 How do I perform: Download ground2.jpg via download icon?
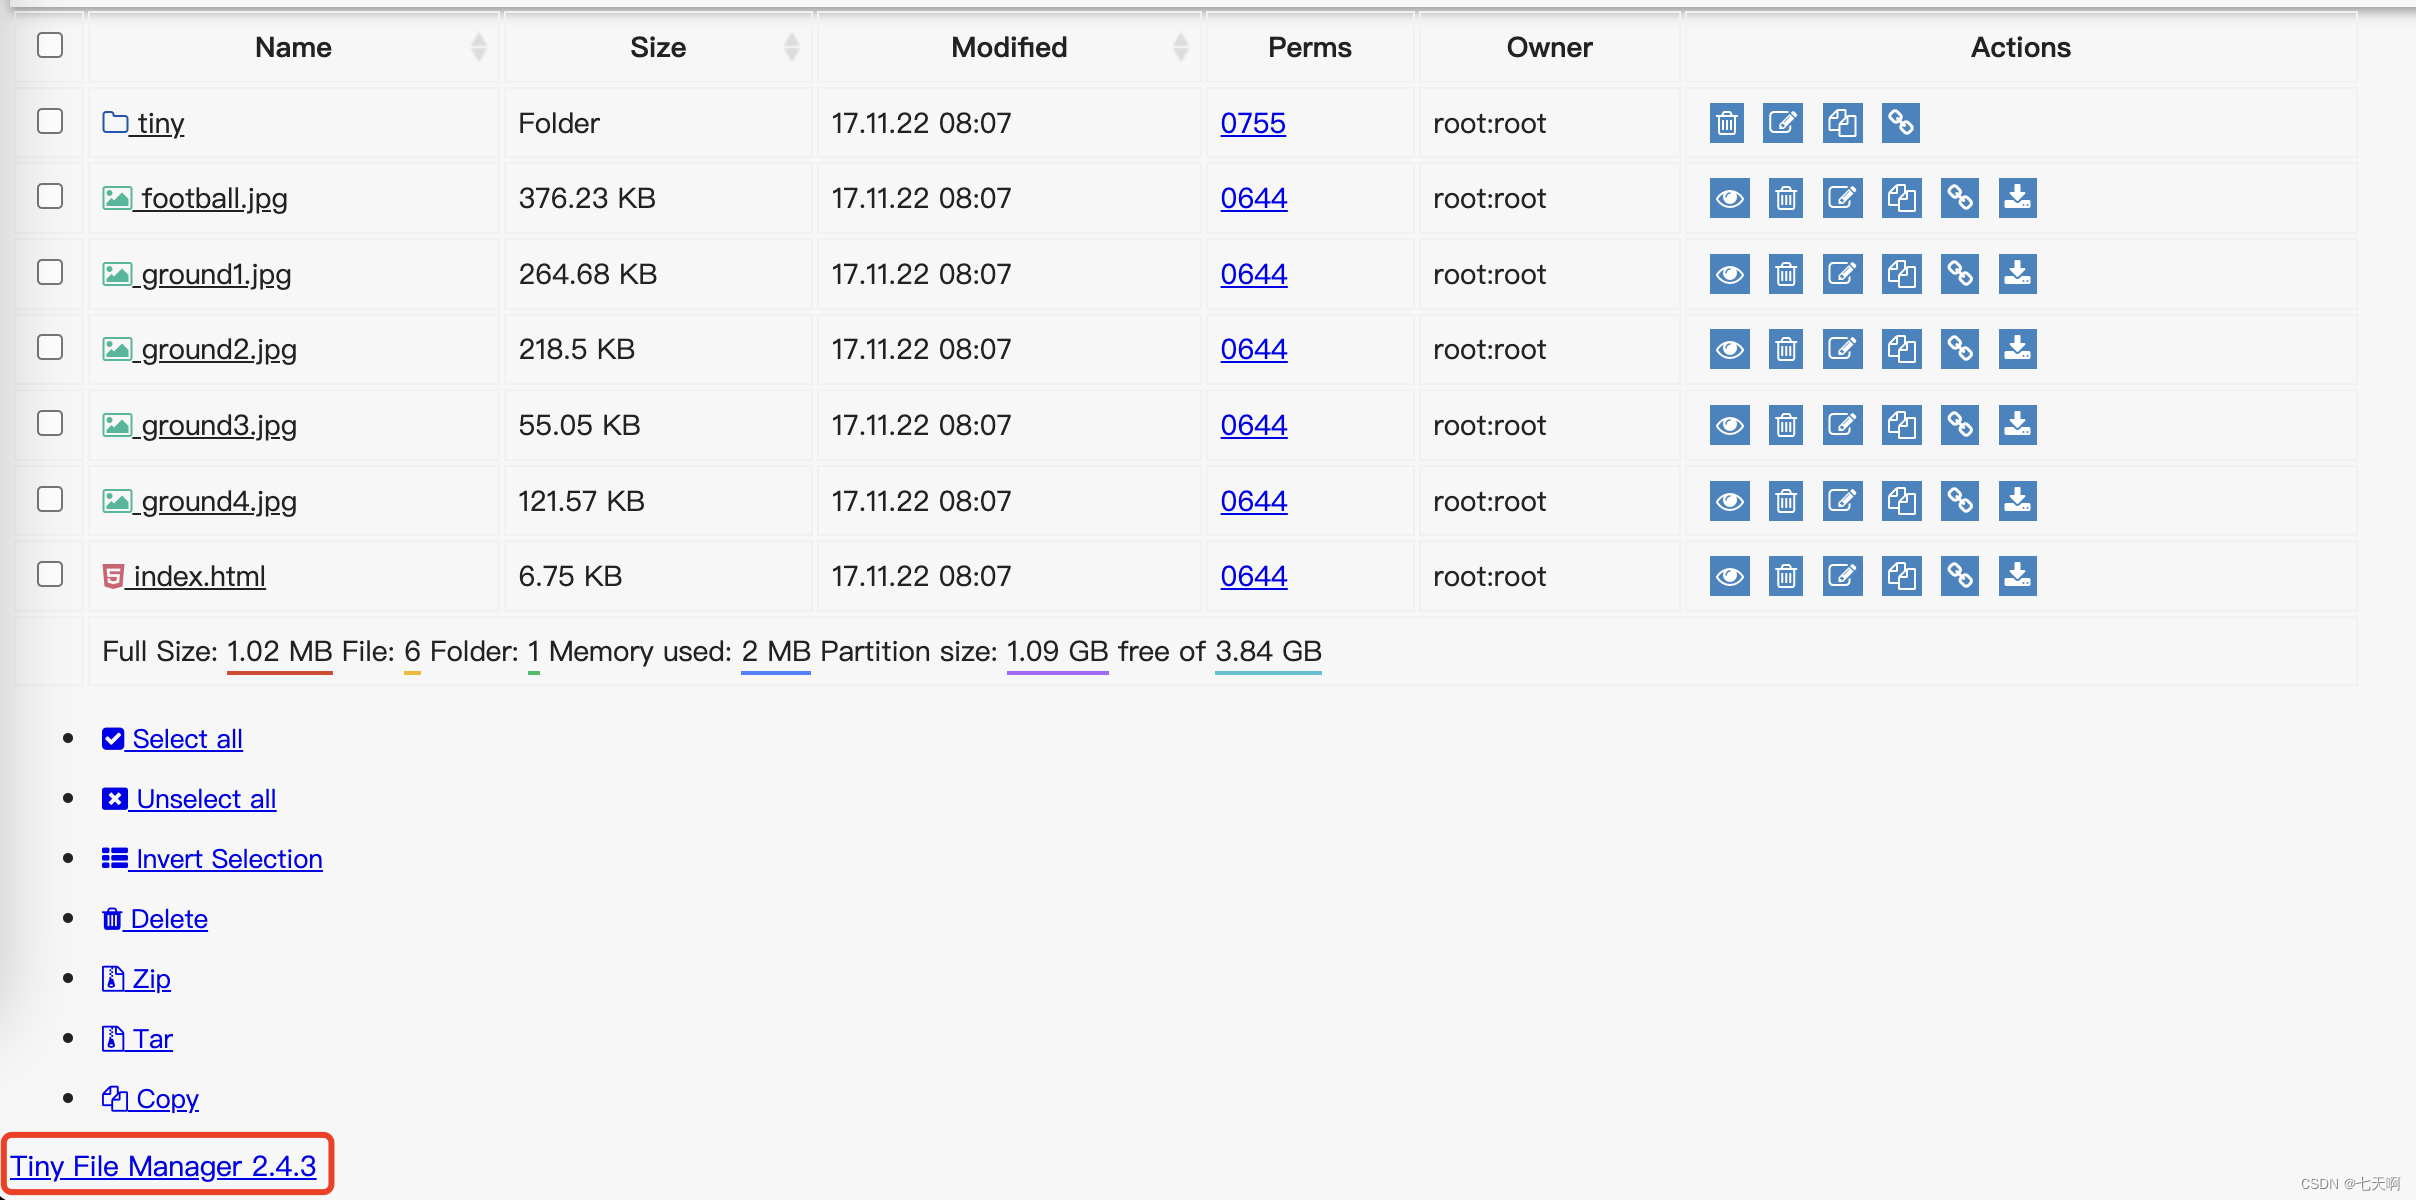(x=2018, y=350)
